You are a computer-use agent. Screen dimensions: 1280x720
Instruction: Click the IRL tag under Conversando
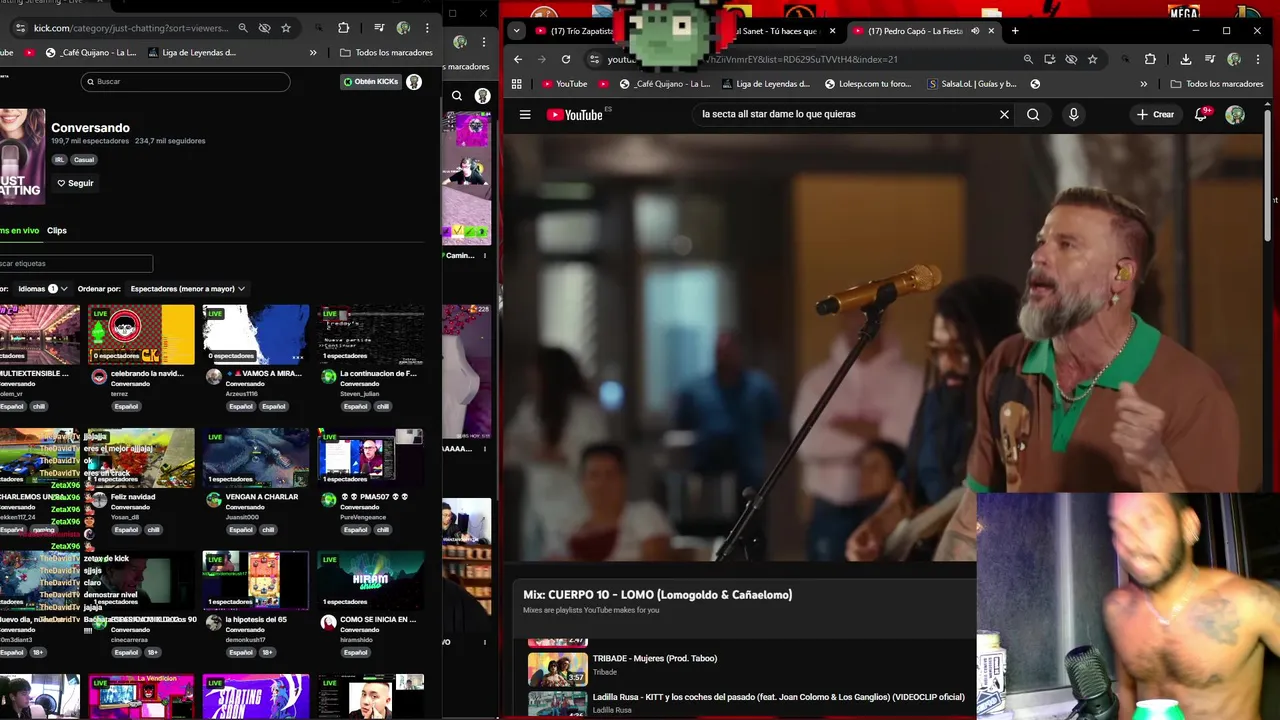[60, 160]
